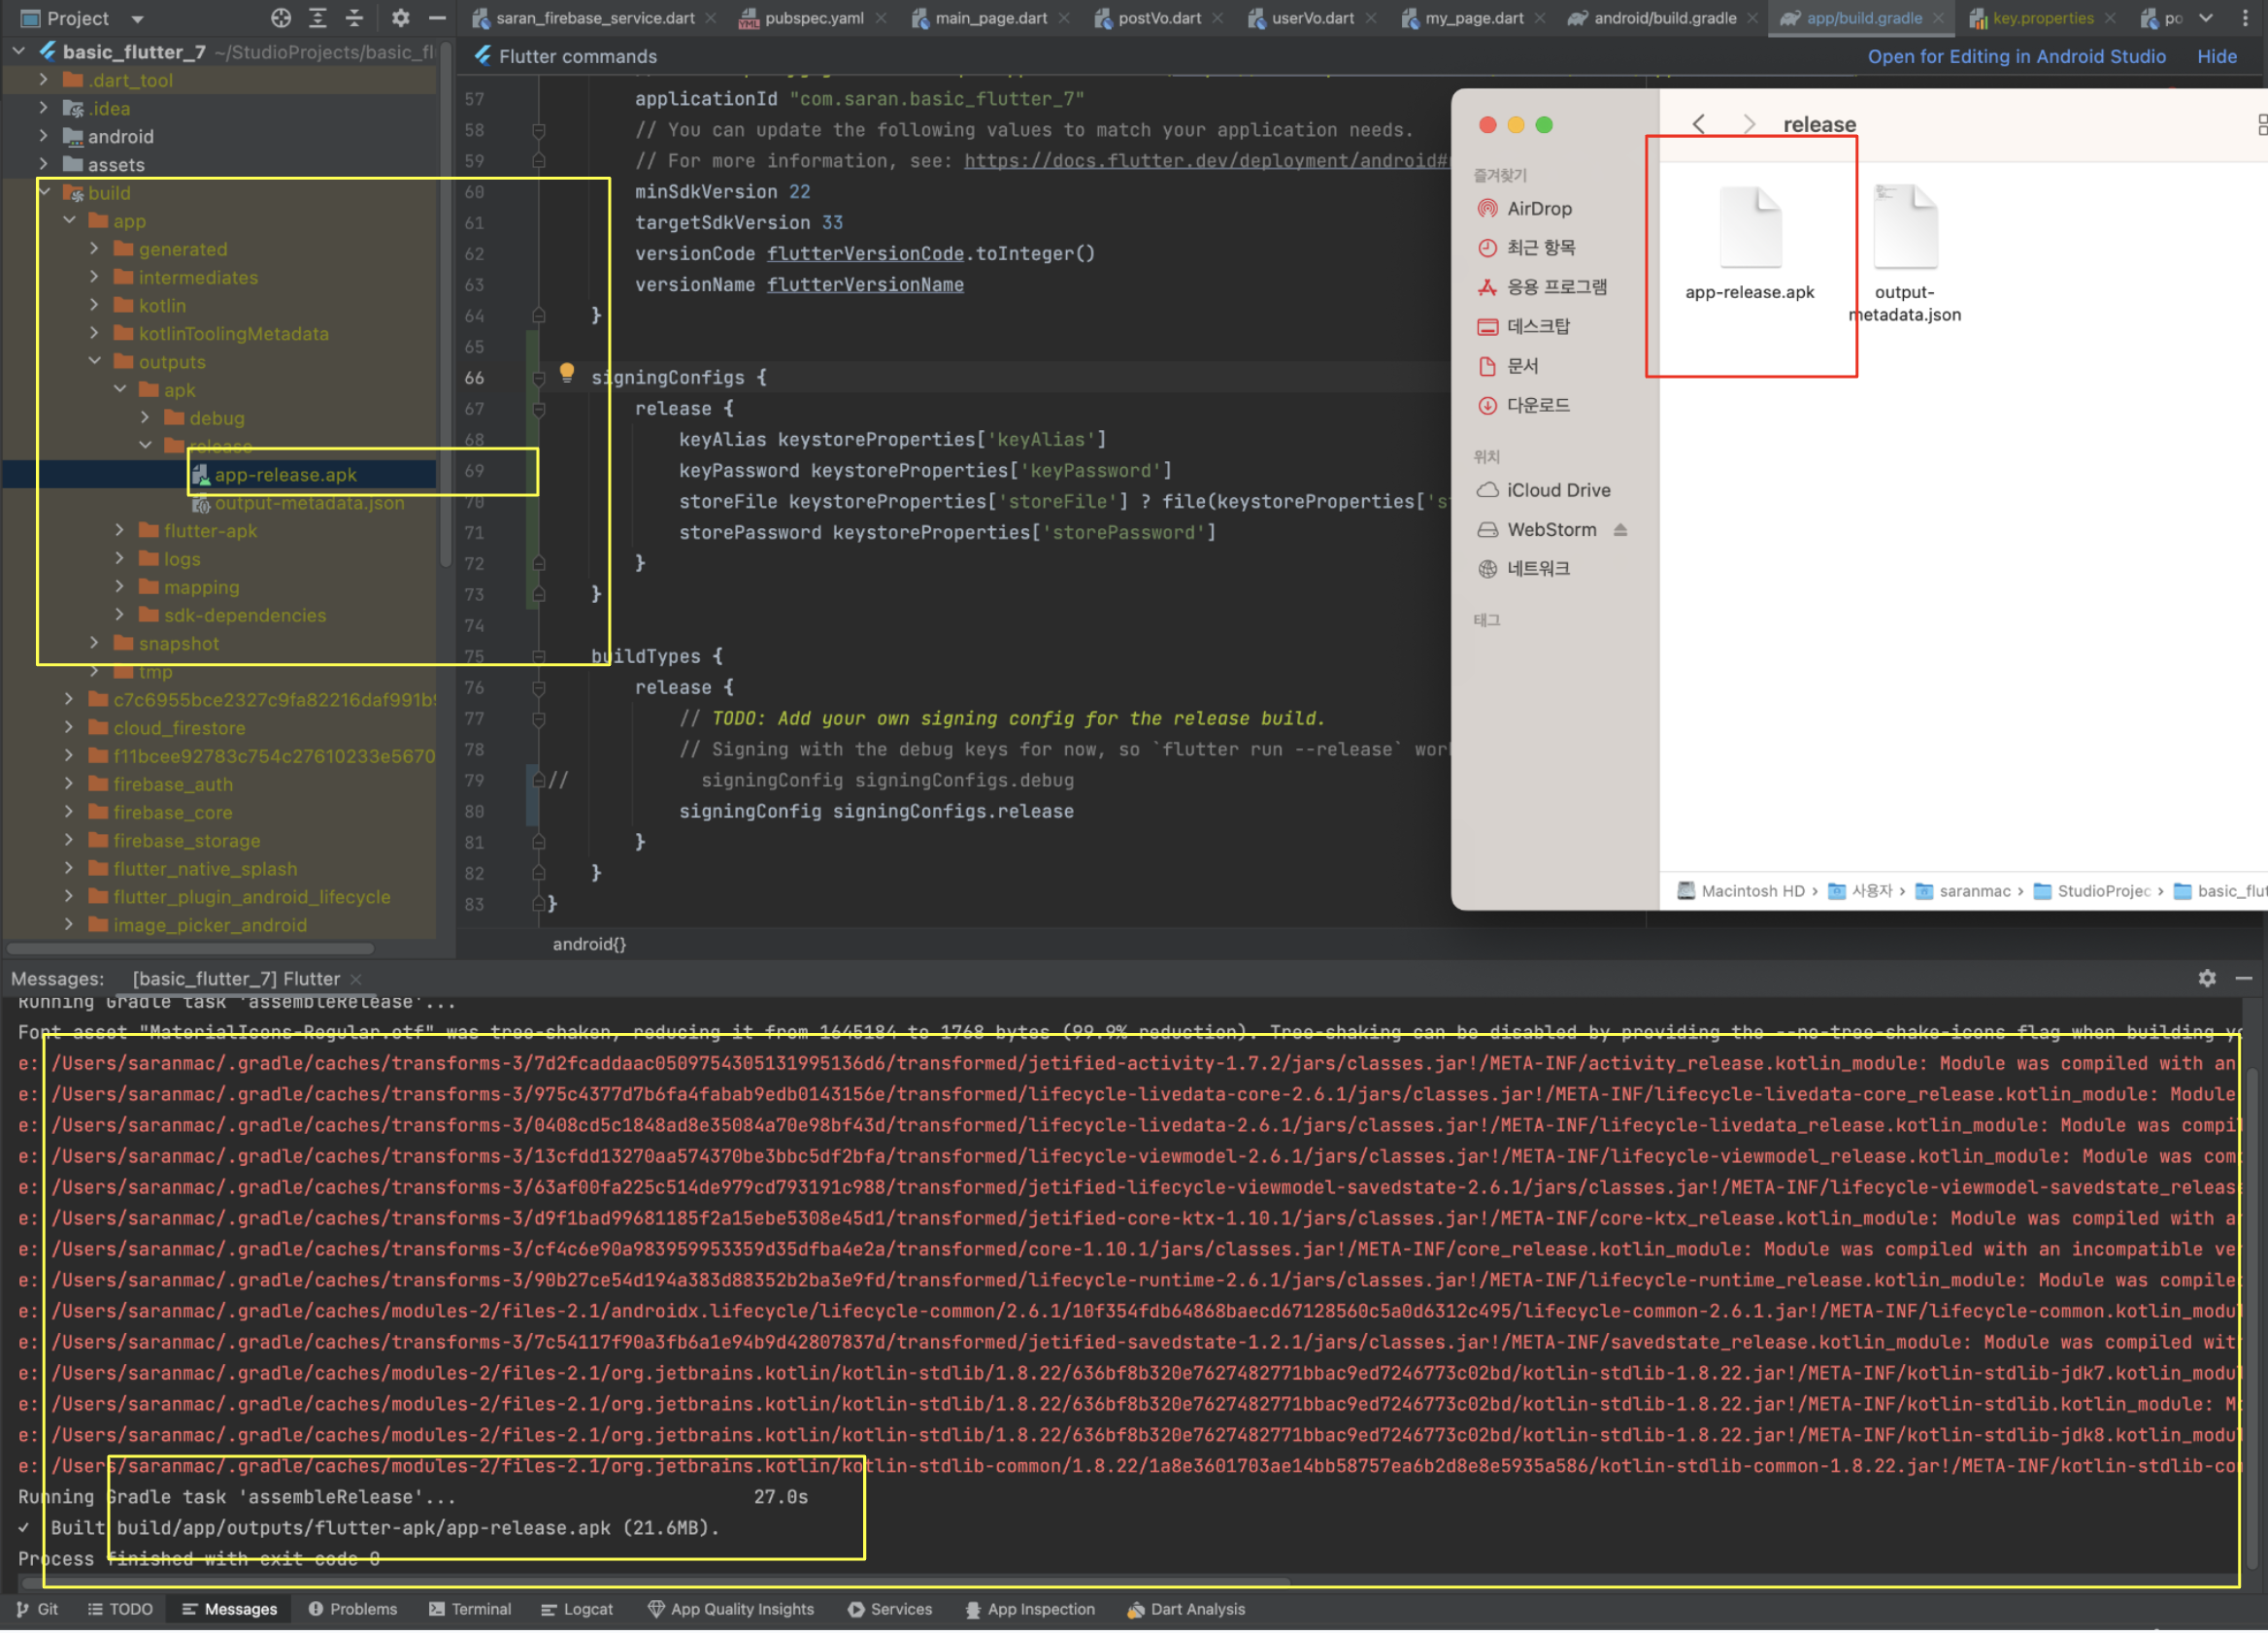Switch to the android/build.gradle tab
Image resolution: width=2268 pixels, height=1633 pixels.
tap(1662, 18)
